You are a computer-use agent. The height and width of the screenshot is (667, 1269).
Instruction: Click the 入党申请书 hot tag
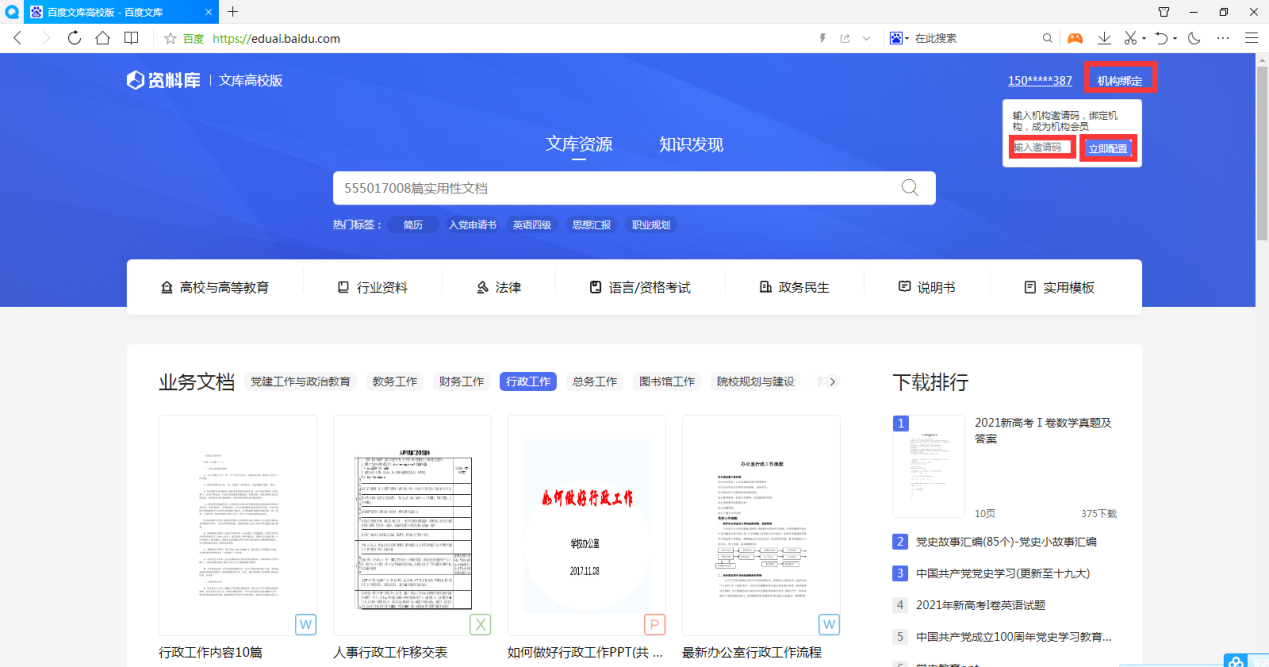coord(472,225)
